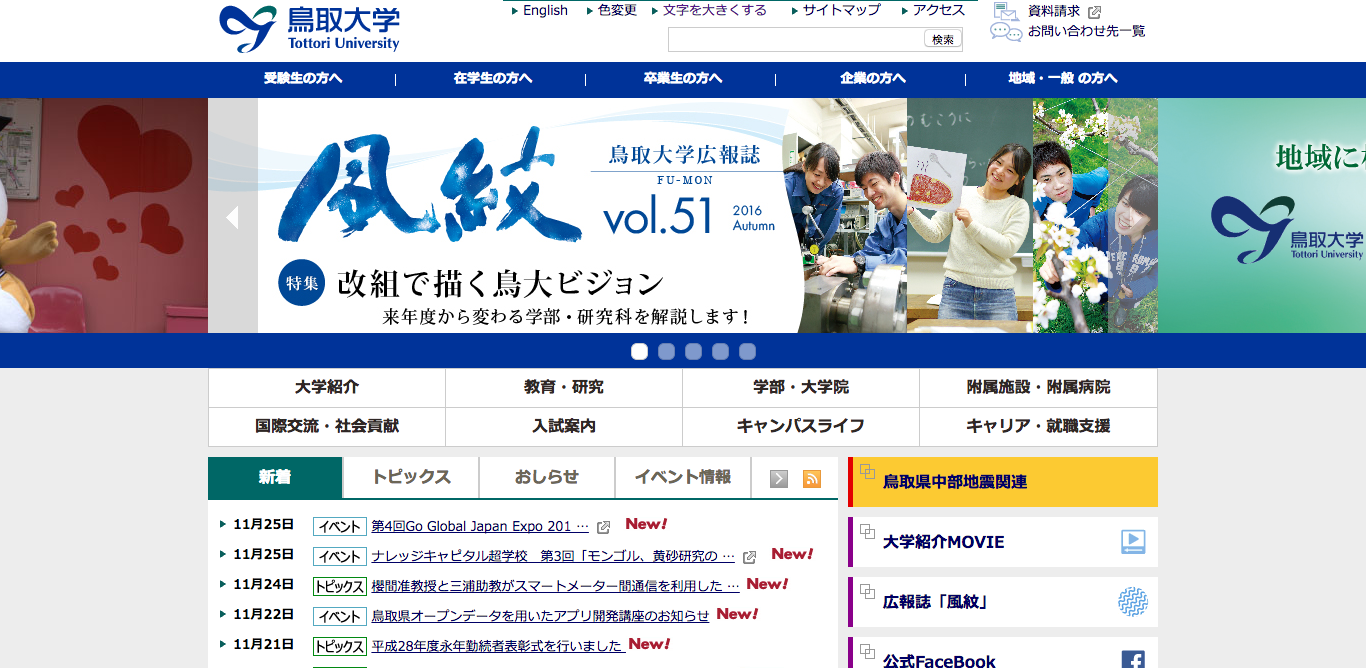Switch to the English site
The image size is (1366, 668).
(545, 10)
